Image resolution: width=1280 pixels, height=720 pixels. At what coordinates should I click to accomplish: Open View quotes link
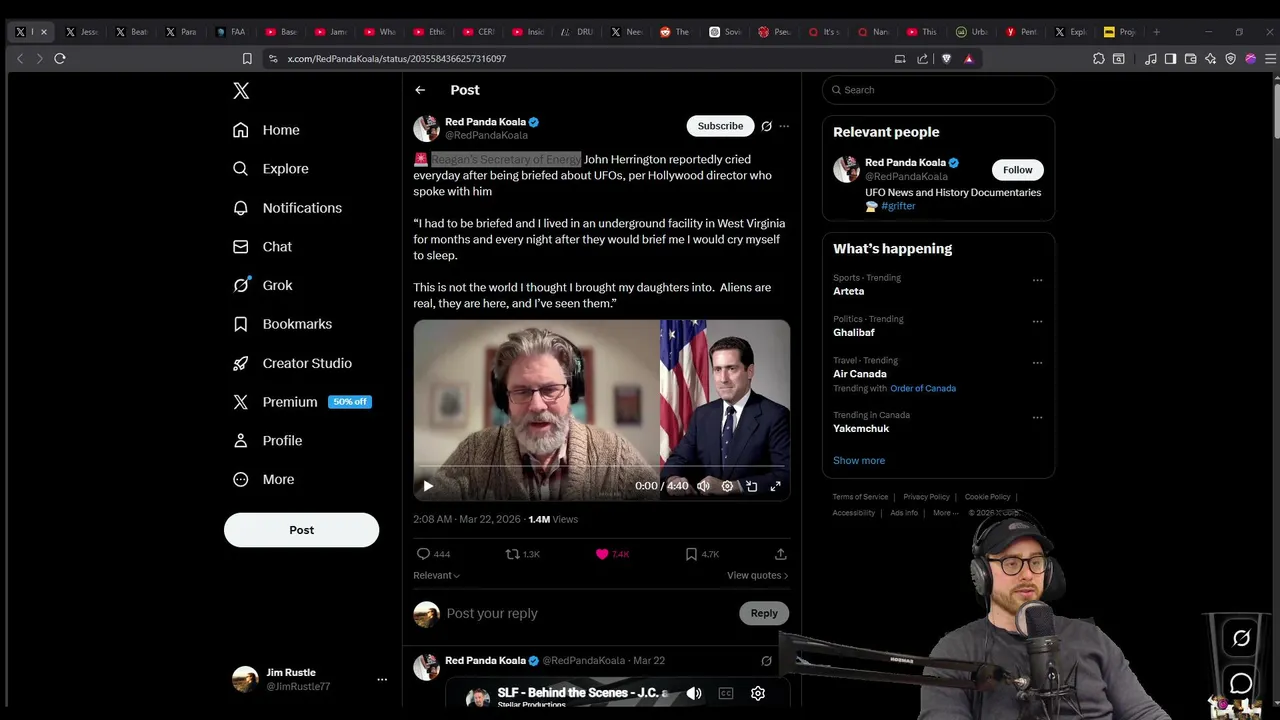click(757, 576)
